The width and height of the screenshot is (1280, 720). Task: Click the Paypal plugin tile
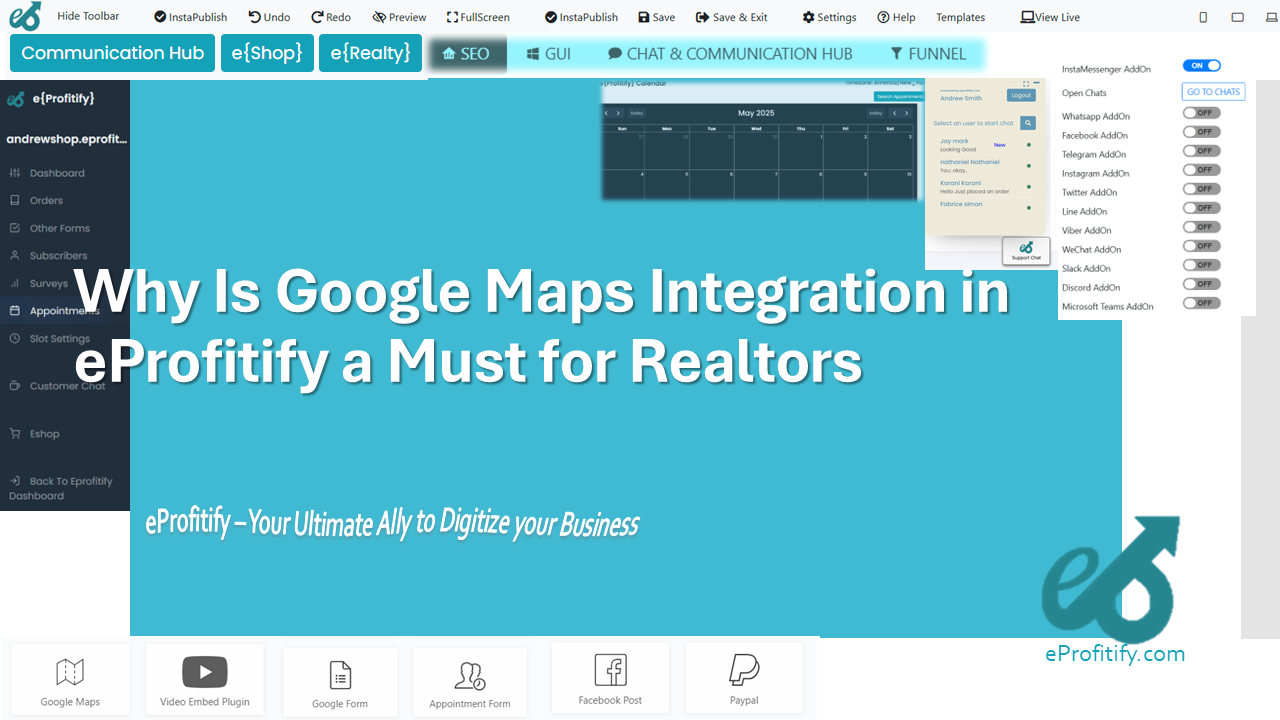click(744, 678)
